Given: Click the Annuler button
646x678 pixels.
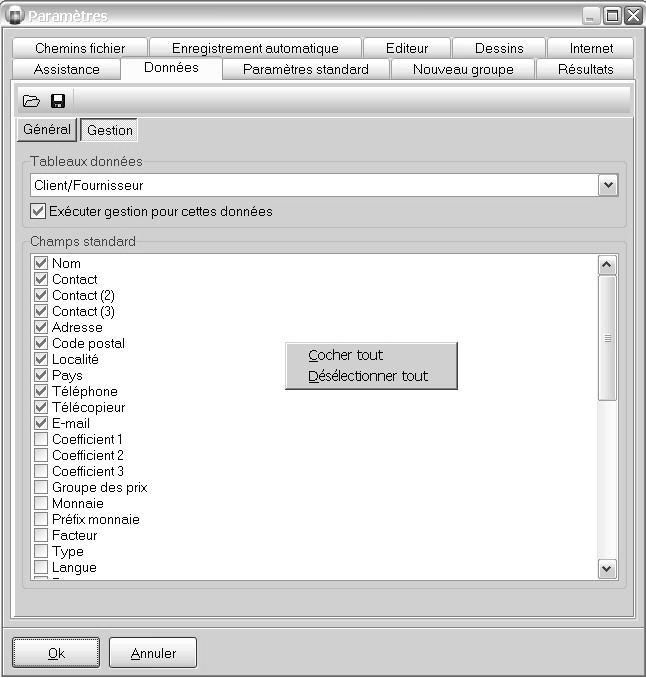Looking at the screenshot, I should [153, 653].
